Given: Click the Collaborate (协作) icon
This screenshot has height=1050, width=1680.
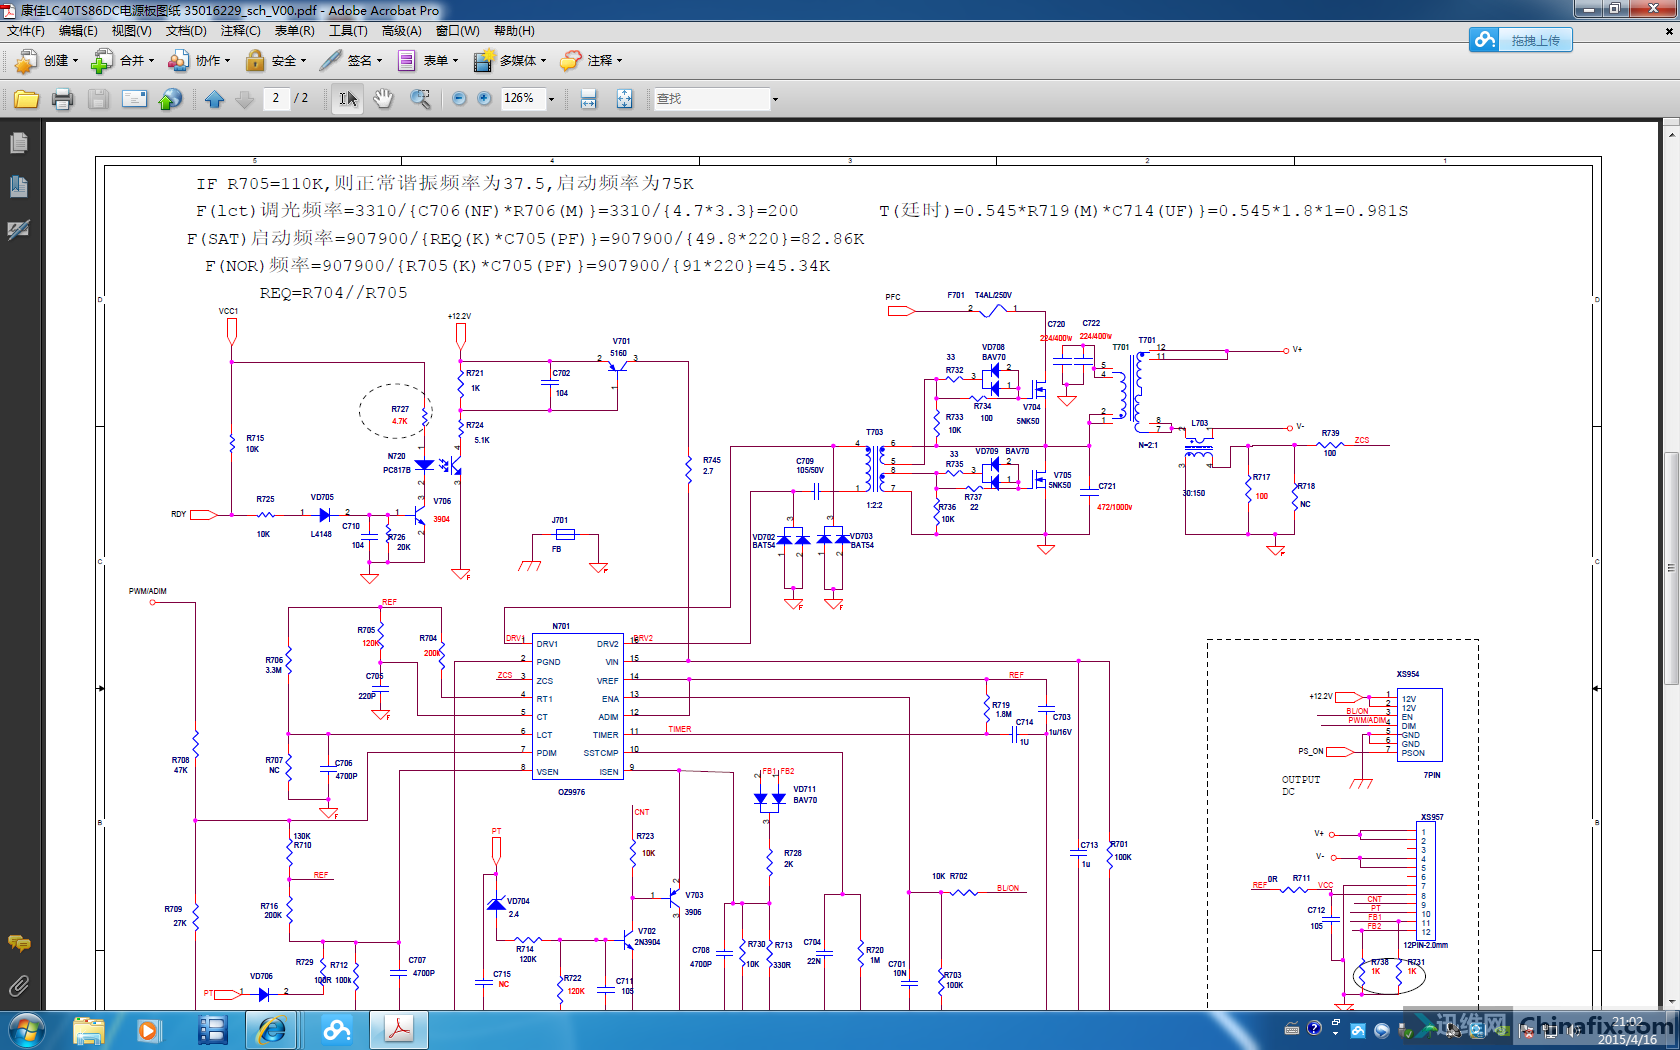Looking at the screenshot, I should point(178,61).
